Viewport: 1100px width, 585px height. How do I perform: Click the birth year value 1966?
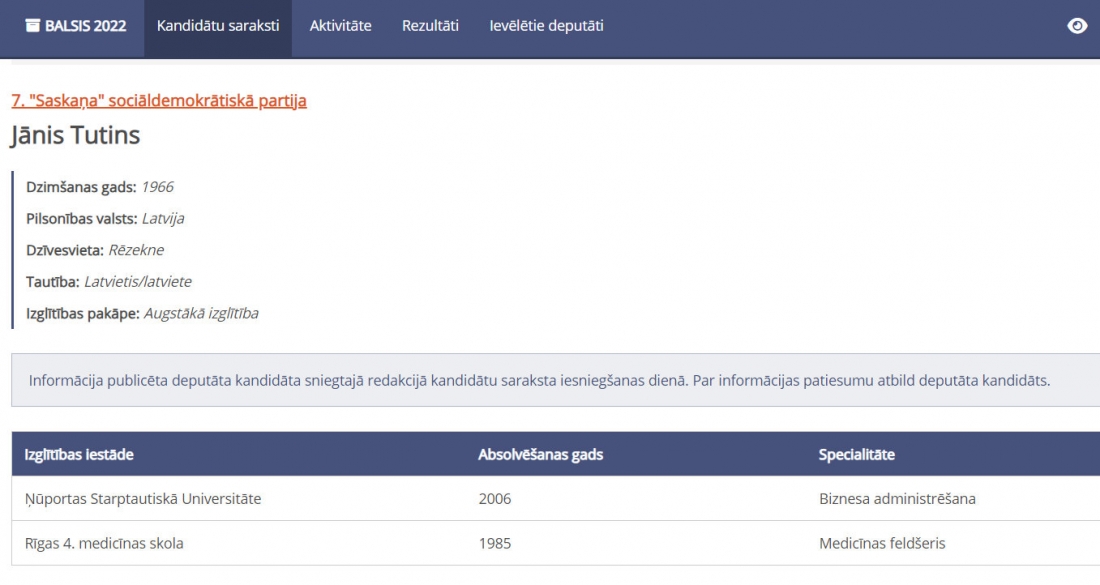click(157, 187)
